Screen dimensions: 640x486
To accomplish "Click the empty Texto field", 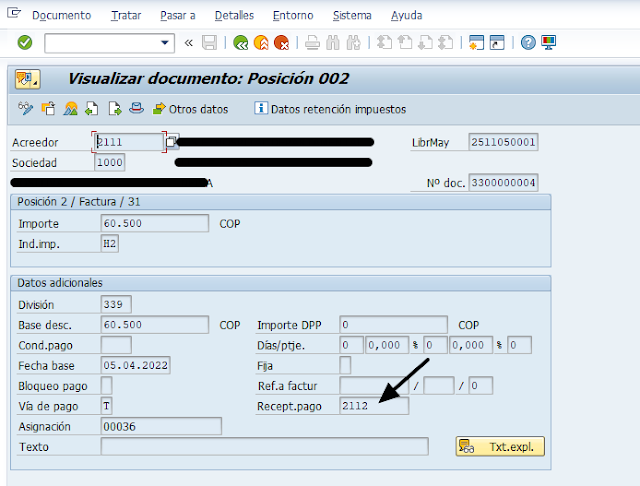I will coord(264,447).
